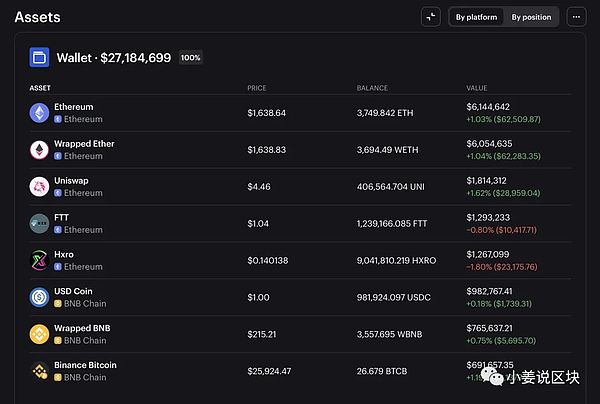The height and width of the screenshot is (404, 600).
Task: Click the Binance Bitcoin icon
Action: tap(39, 371)
